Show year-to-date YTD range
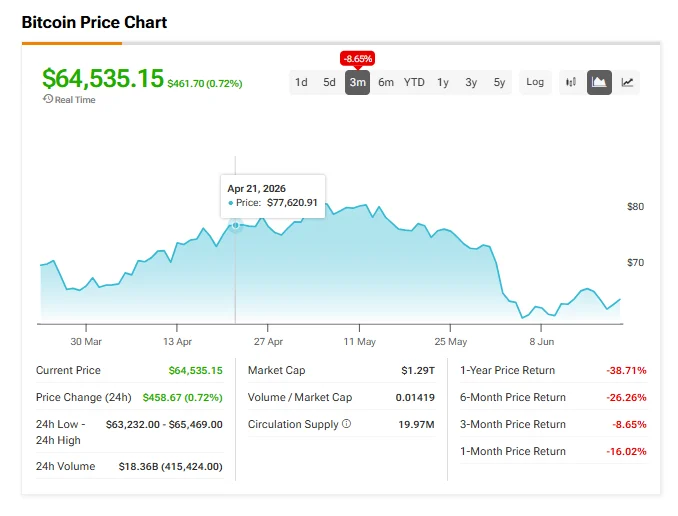The width and height of the screenshot is (678, 516). pos(414,82)
